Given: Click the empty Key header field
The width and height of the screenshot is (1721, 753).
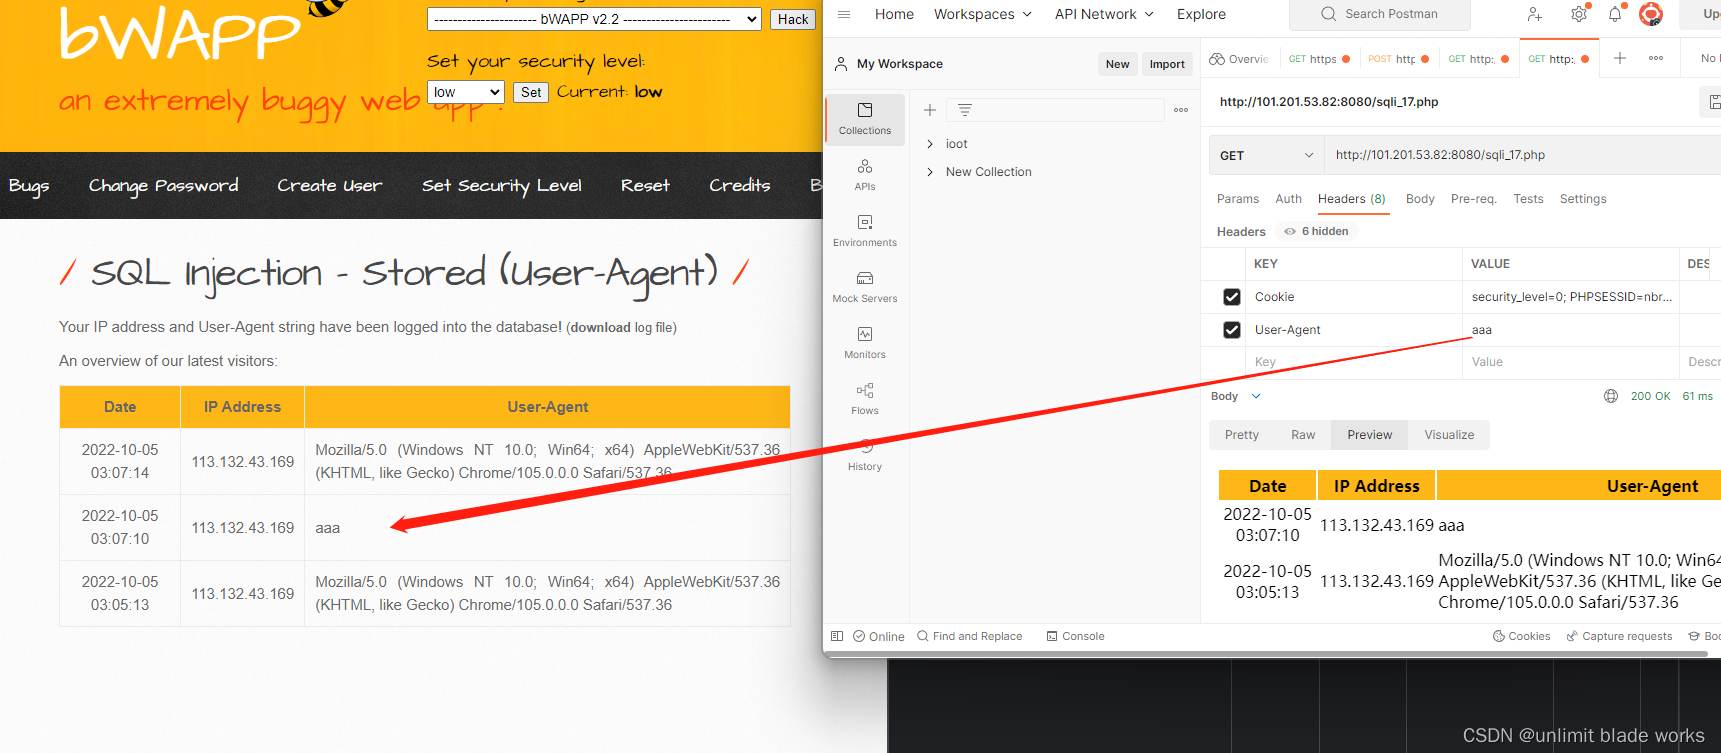Looking at the screenshot, I should pos(1354,362).
